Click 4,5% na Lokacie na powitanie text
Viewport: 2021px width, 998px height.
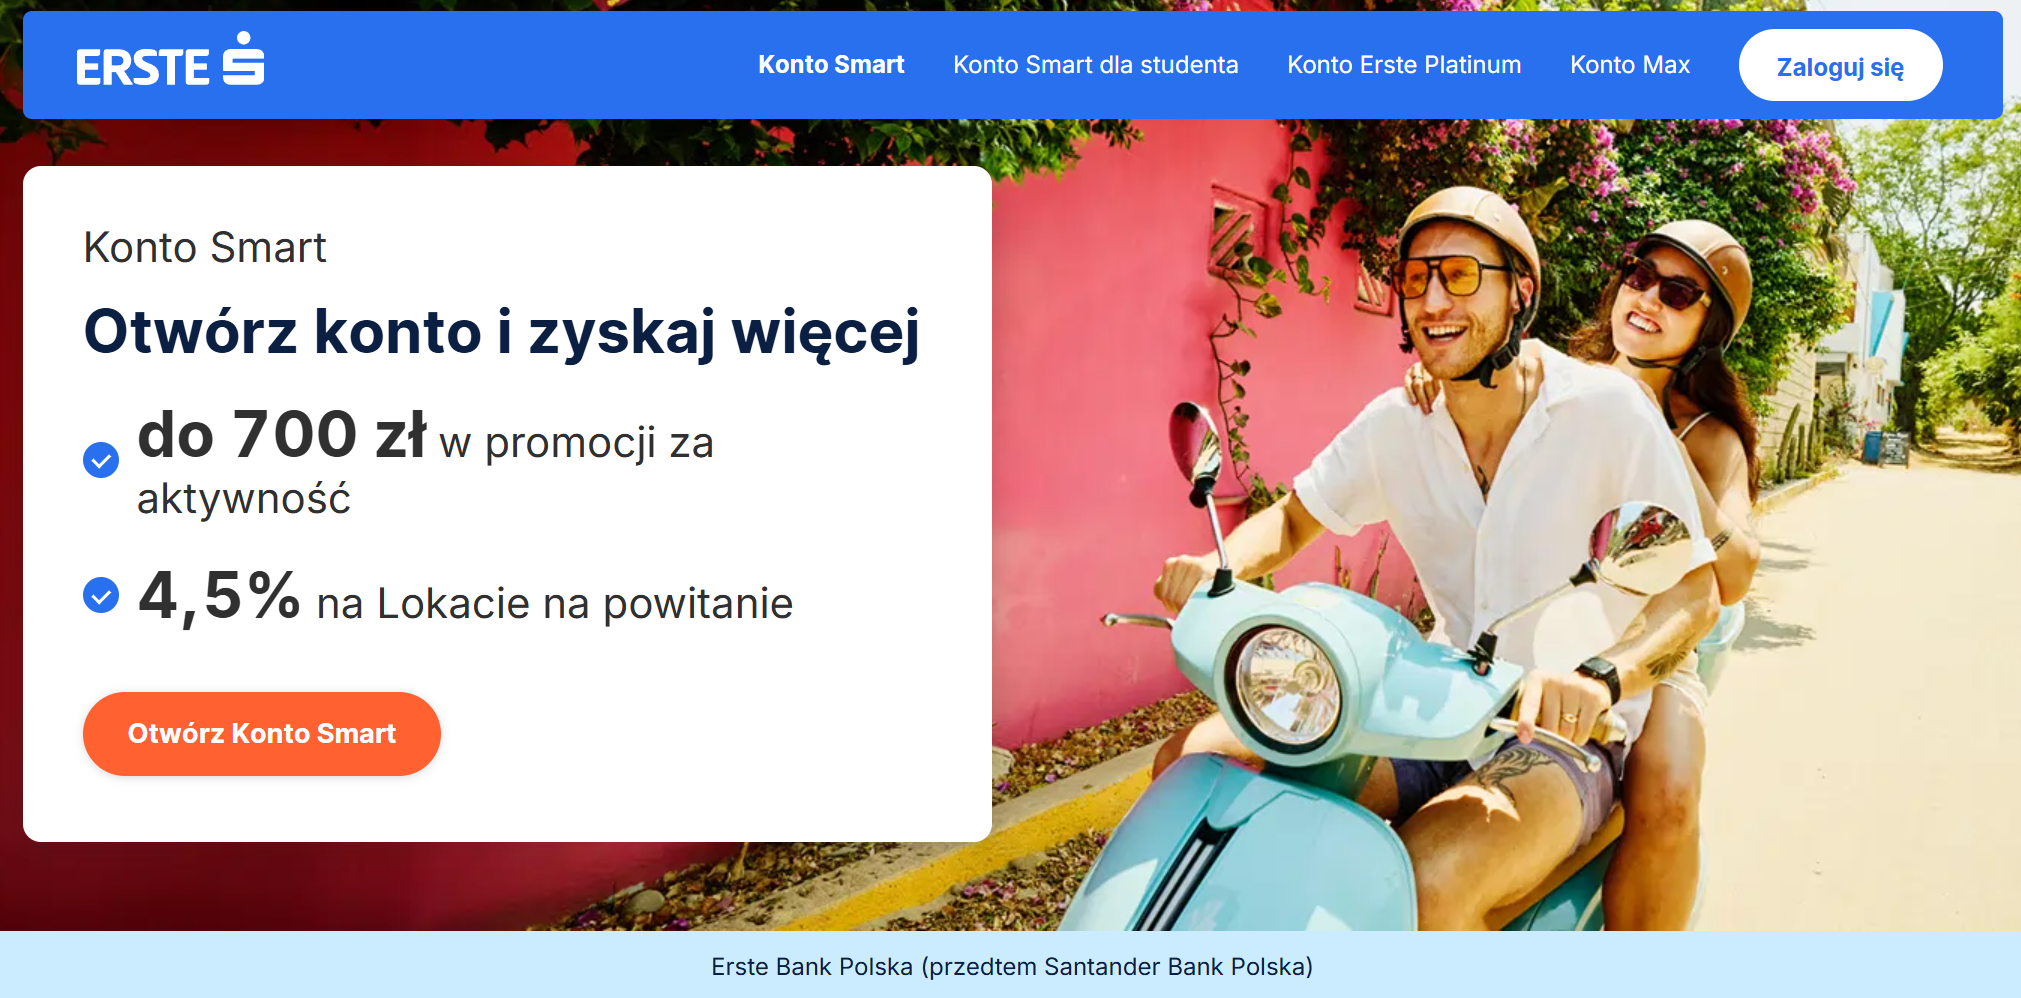click(x=466, y=597)
